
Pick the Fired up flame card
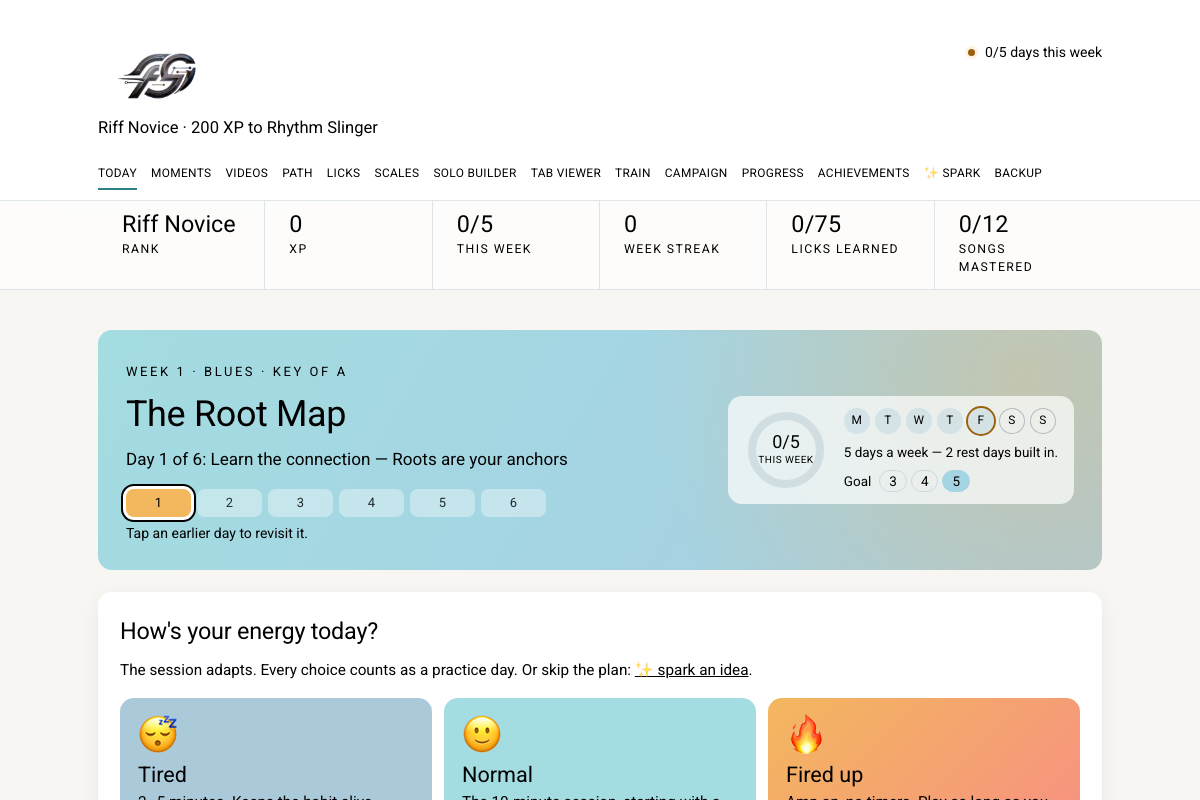[924, 749]
